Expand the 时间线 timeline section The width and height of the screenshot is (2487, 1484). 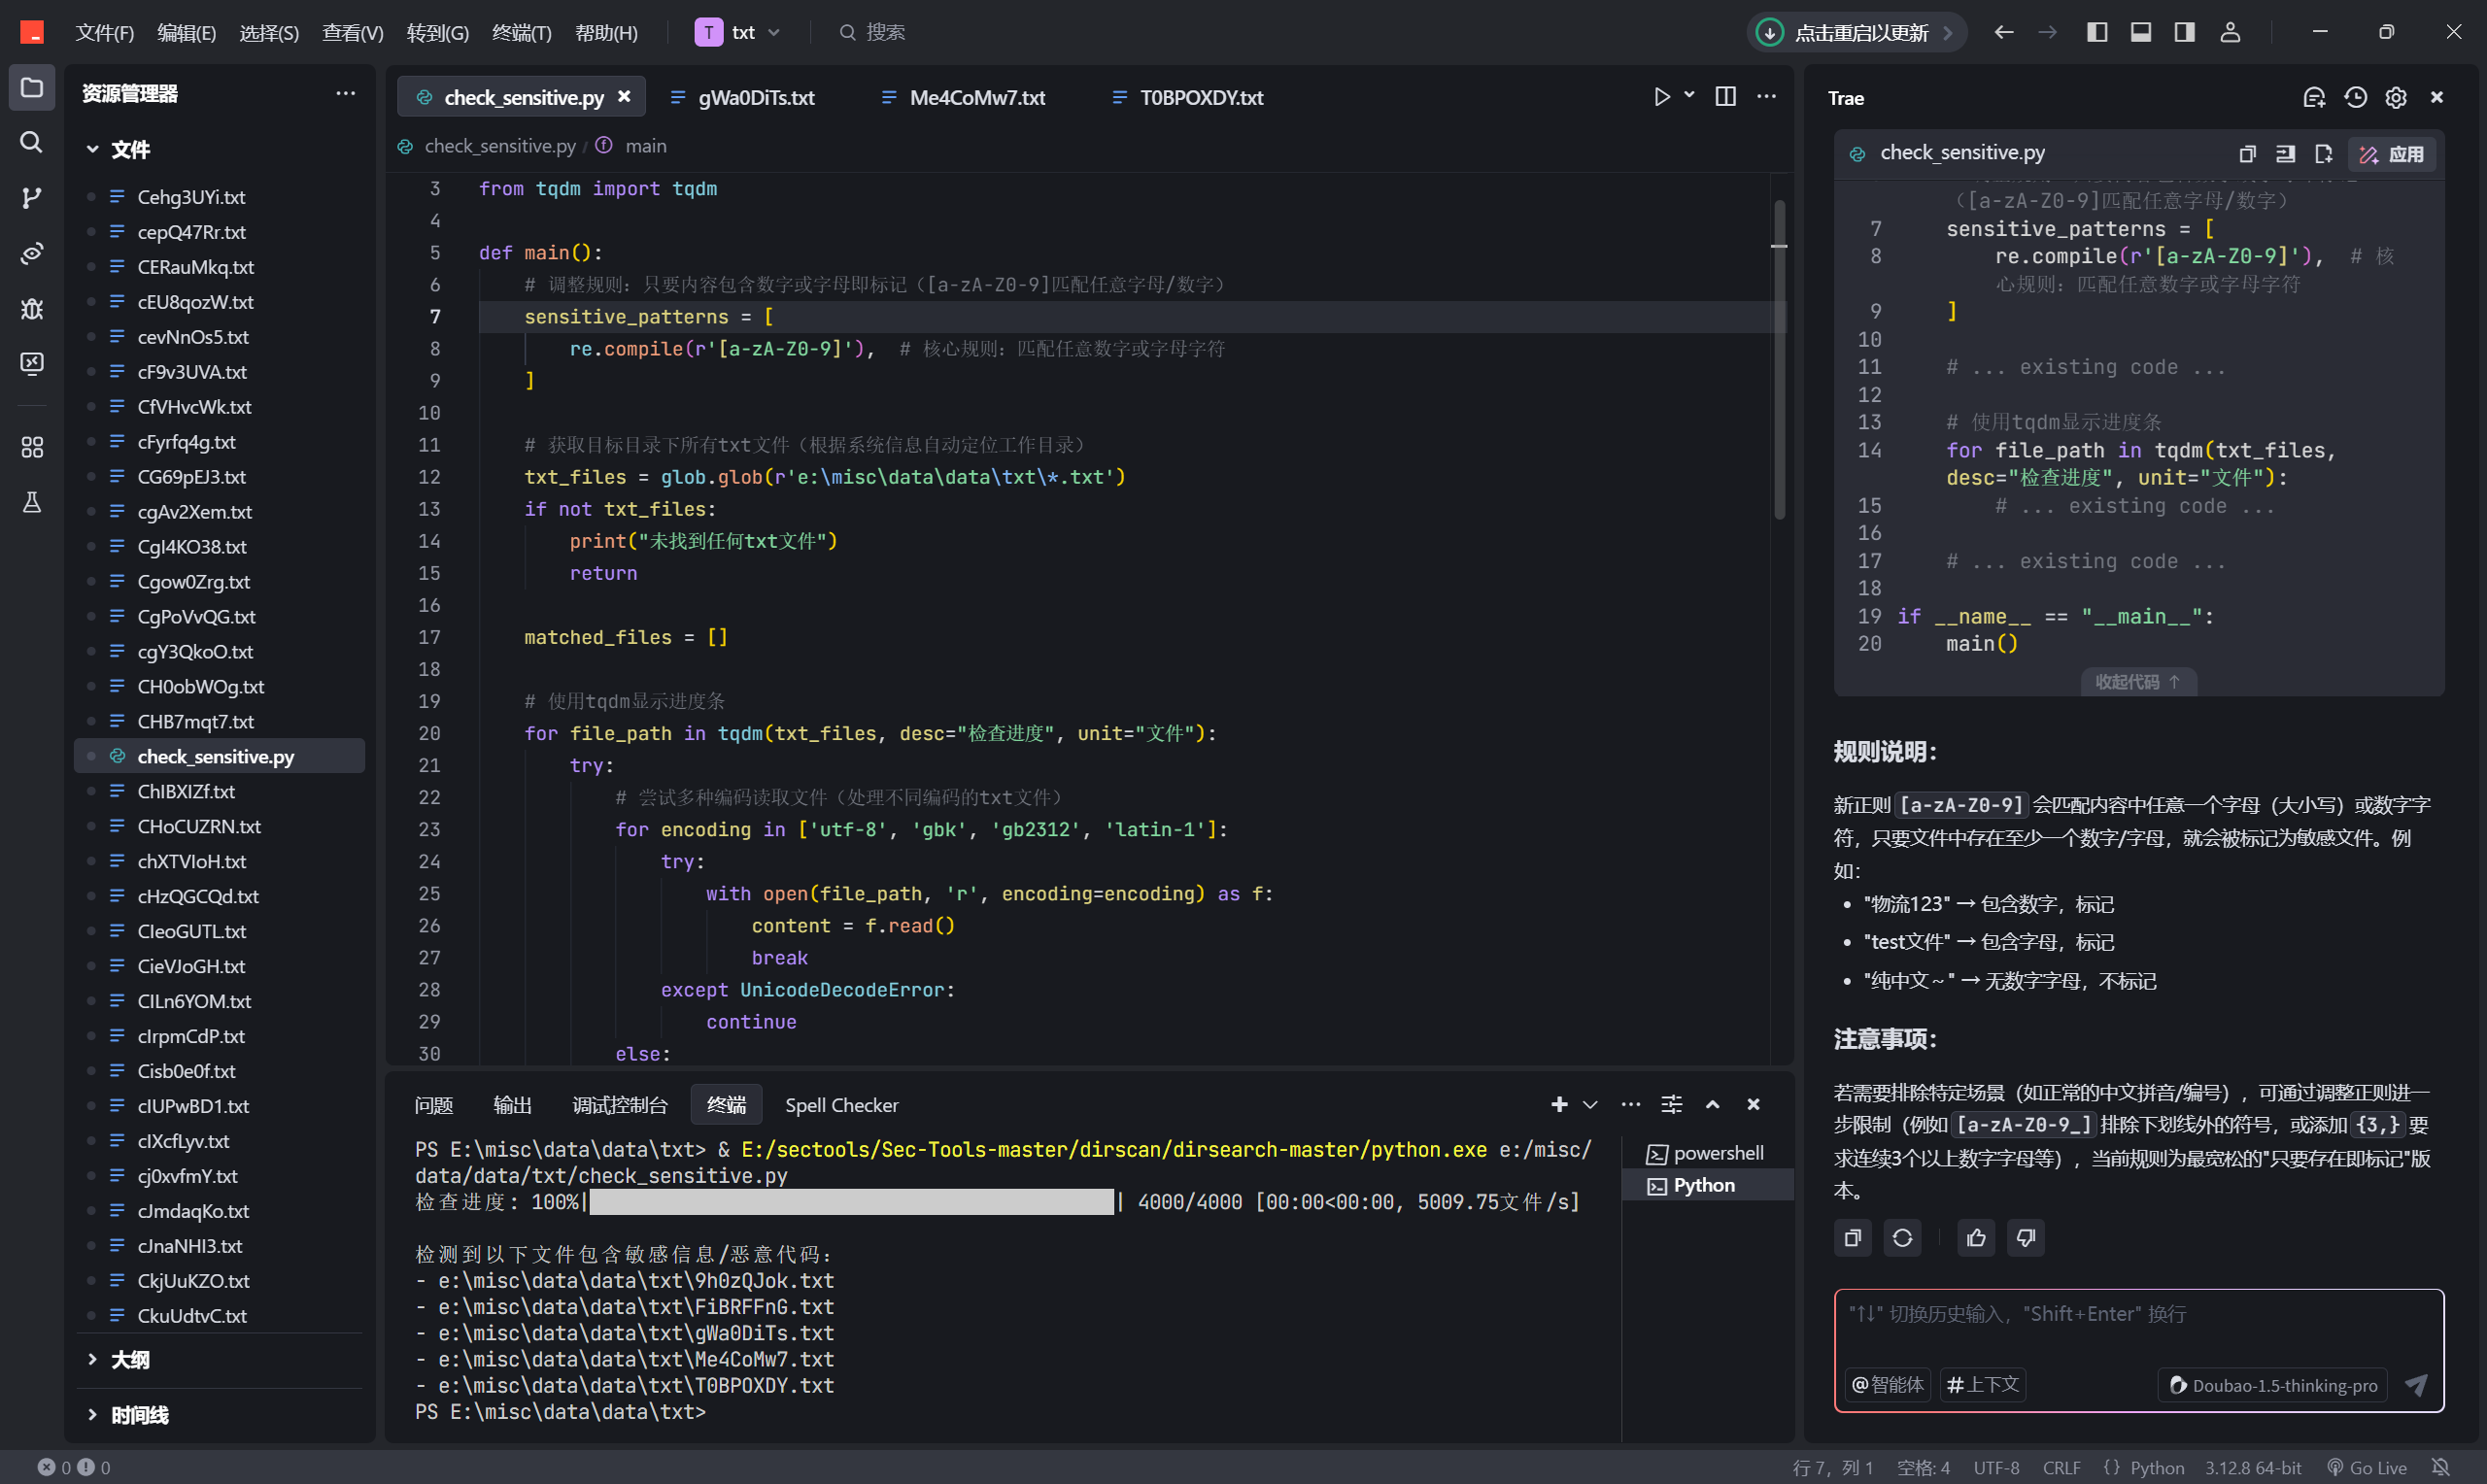click(x=139, y=1414)
